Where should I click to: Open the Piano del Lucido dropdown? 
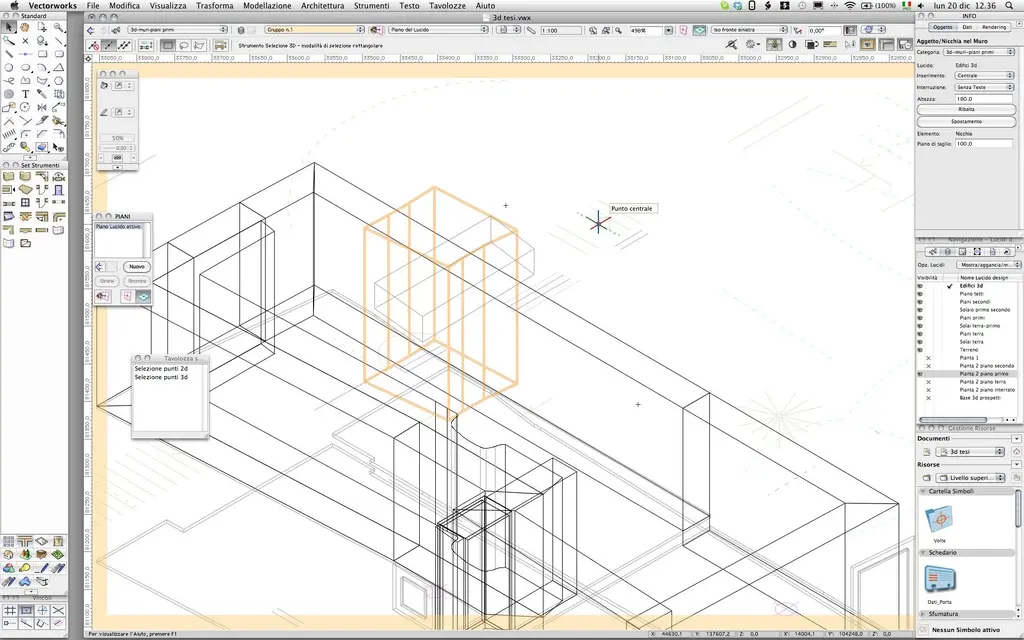(438, 30)
